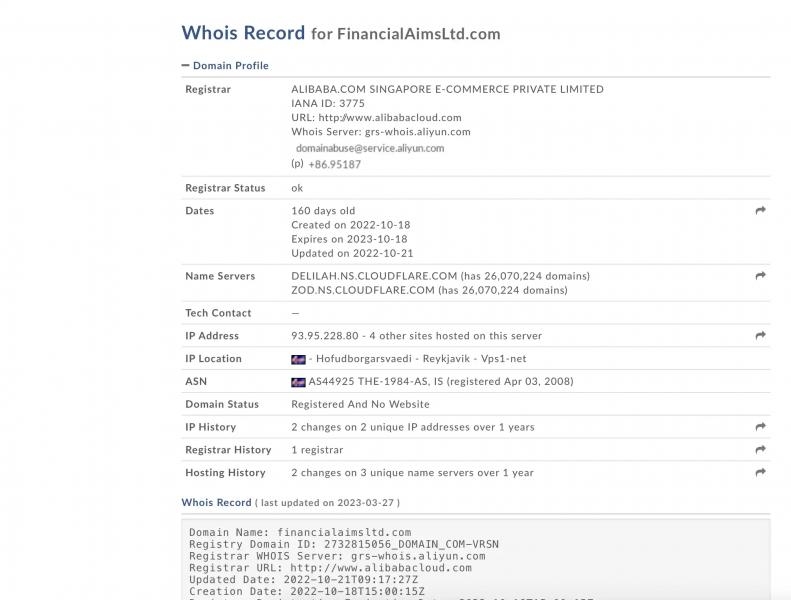Click the share arrow in Dates row

(x=760, y=210)
